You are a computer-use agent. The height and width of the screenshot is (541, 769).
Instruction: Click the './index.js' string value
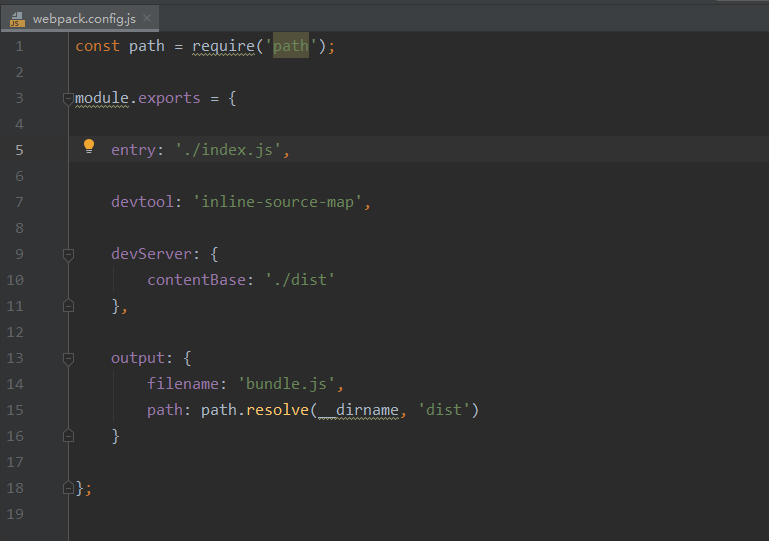(228, 150)
